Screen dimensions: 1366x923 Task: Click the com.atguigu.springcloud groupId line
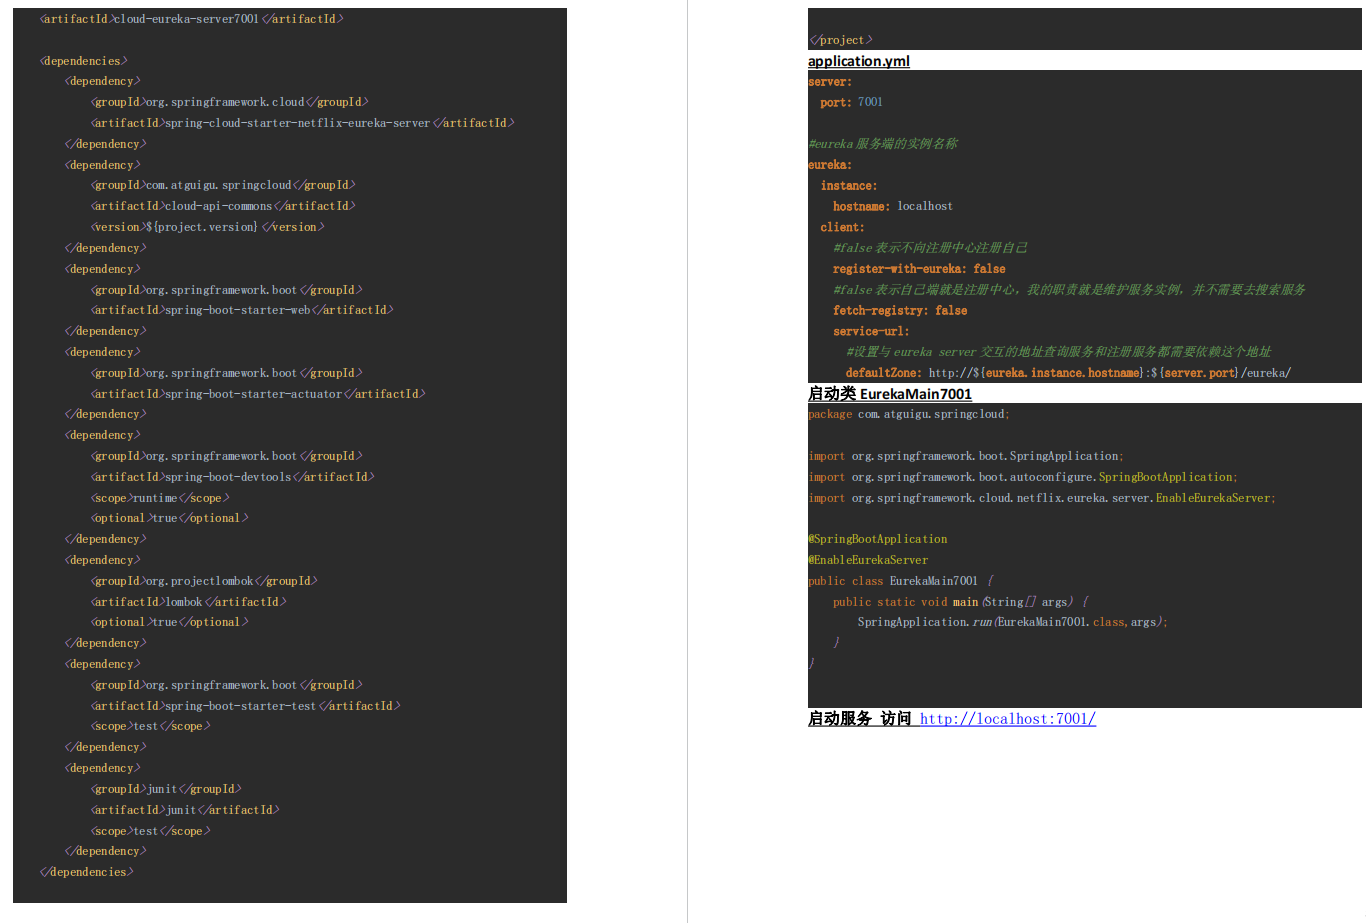[x=223, y=185]
